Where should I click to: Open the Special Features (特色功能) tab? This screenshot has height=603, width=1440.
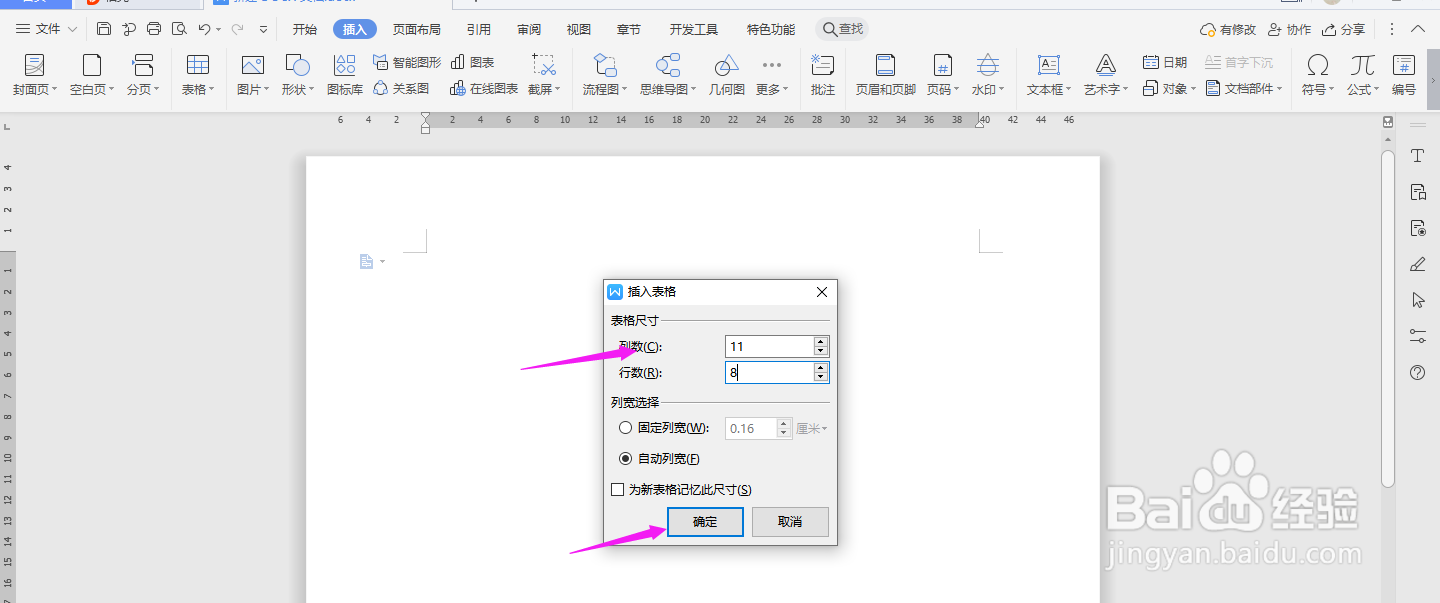771,30
